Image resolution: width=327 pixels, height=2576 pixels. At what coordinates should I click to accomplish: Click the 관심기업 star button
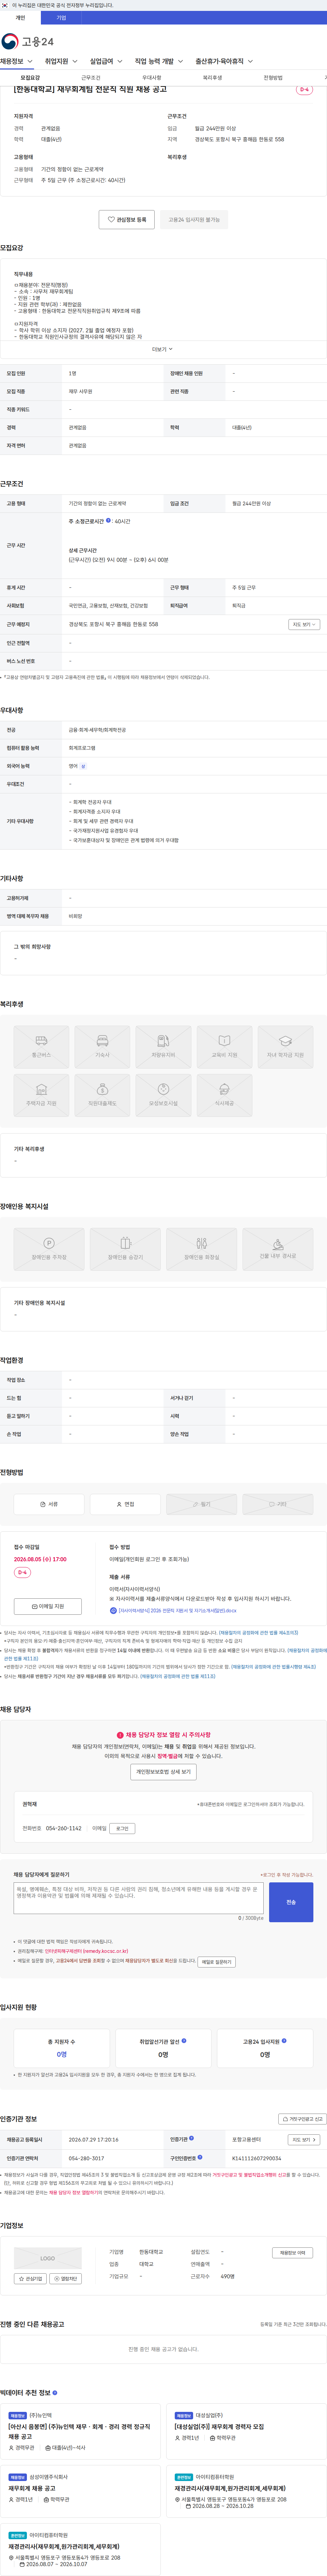point(30,2279)
